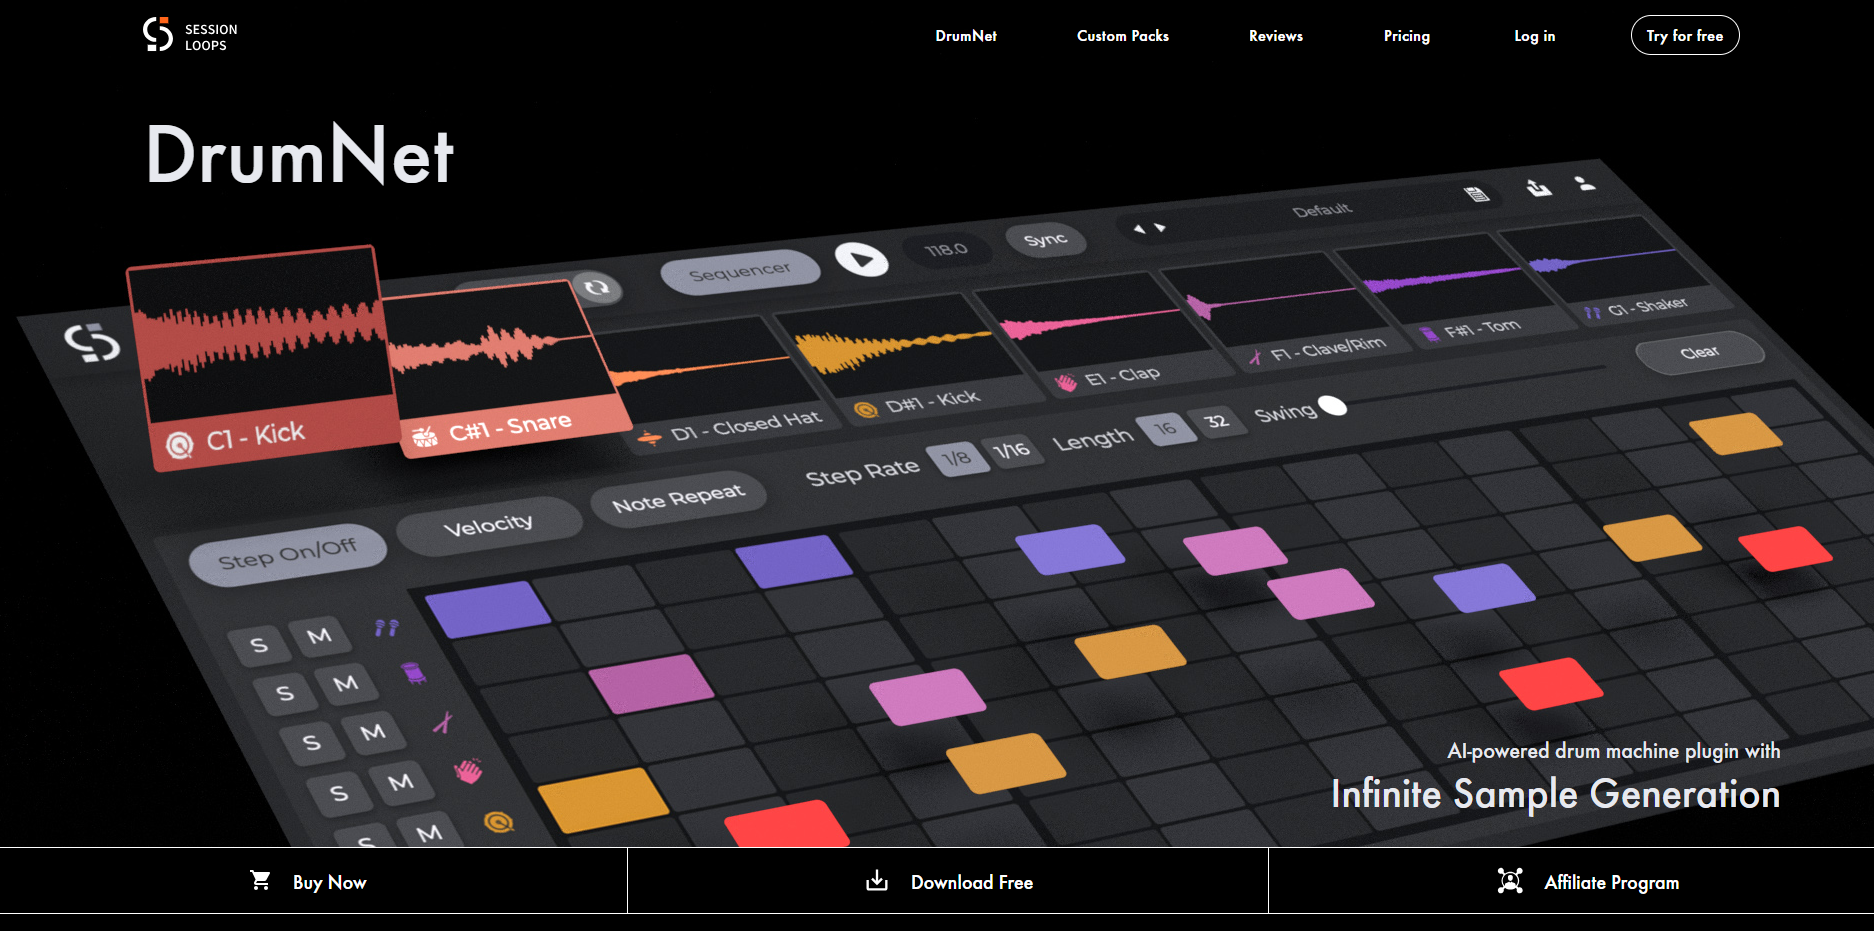Click the purple tom drum row icon

(x=414, y=673)
